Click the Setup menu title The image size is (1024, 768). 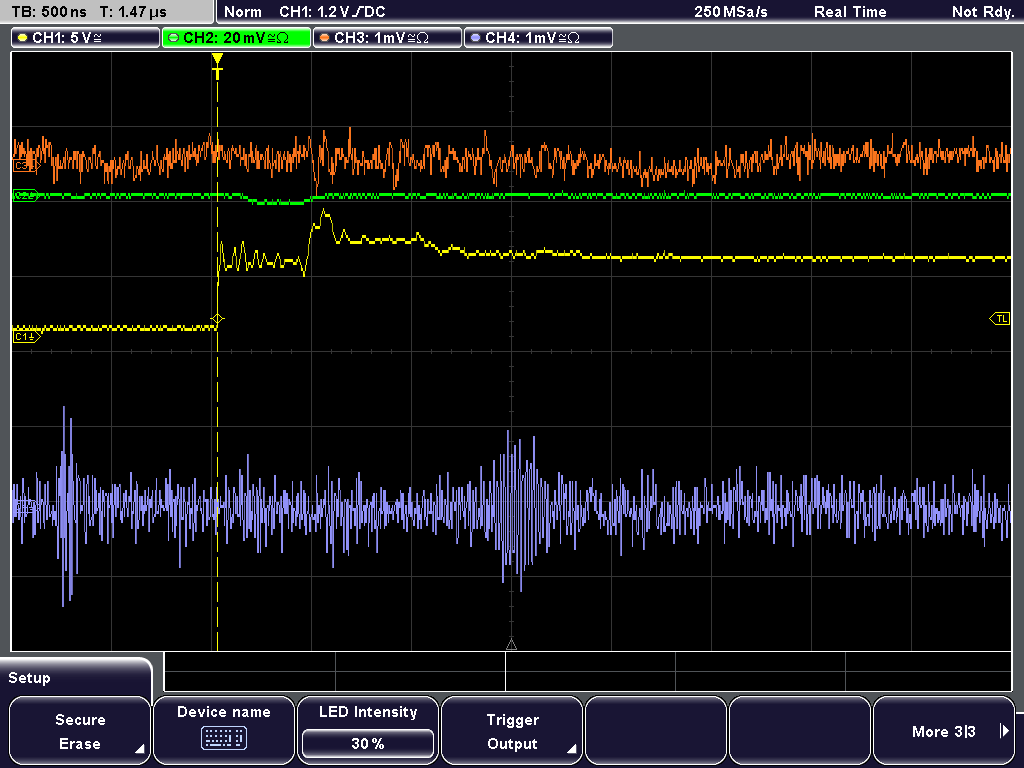(29, 678)
